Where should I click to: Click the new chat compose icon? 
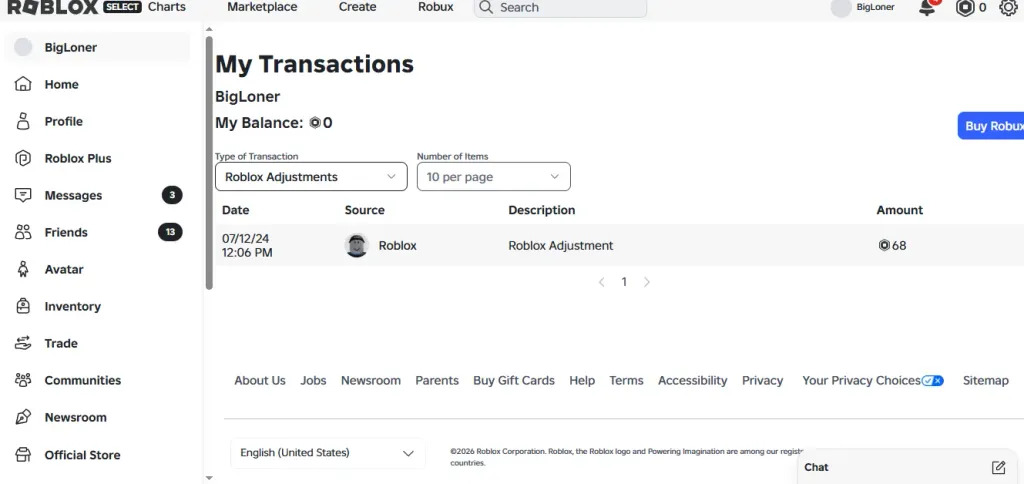coord(998,467)
